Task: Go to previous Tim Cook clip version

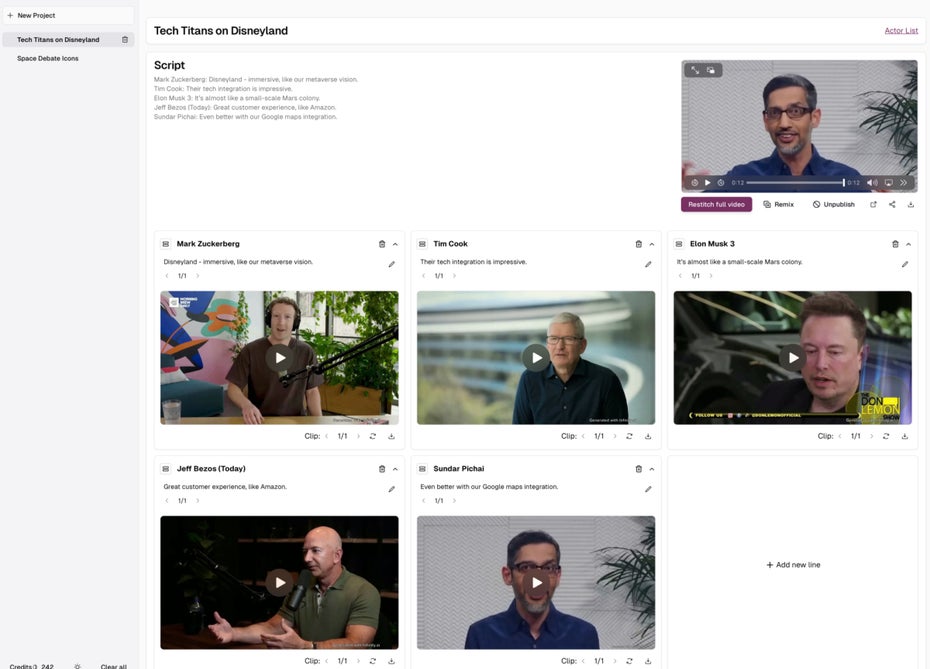Action: click(583, 436)
